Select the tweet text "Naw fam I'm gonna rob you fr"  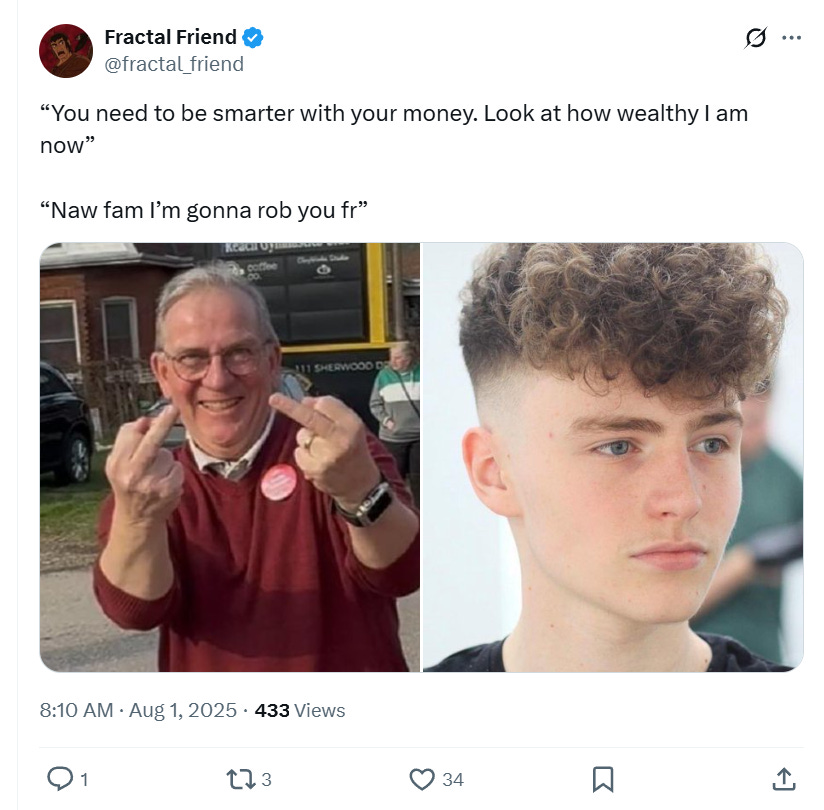click(204, 210)
